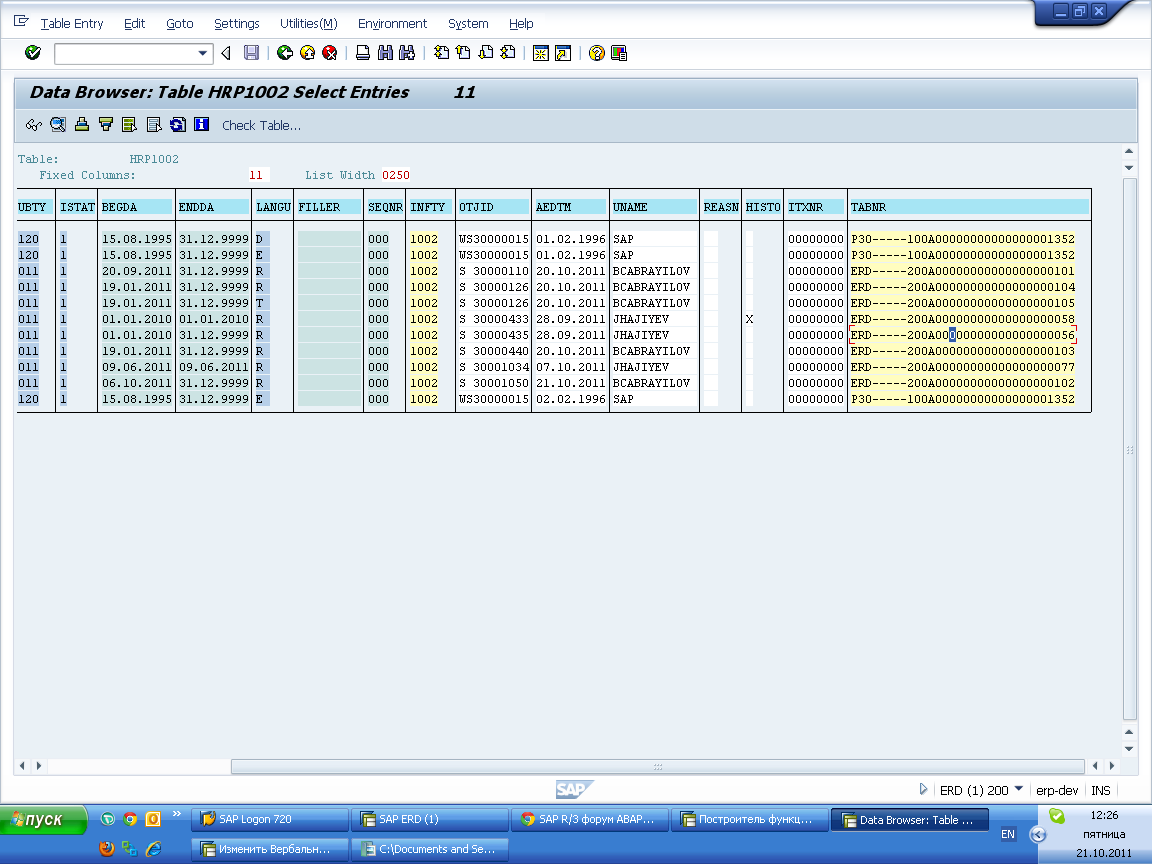Switch to SAP ERD (1) taskbar button
This screenshot has width=1152, height=864.
point(430,819)
